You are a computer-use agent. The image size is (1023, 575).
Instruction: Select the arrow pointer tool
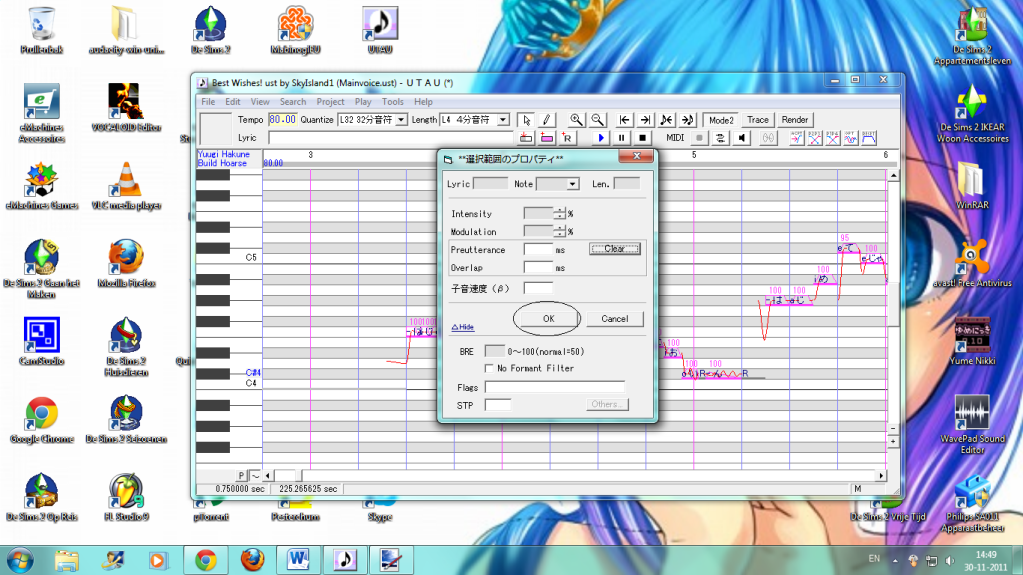528,120
